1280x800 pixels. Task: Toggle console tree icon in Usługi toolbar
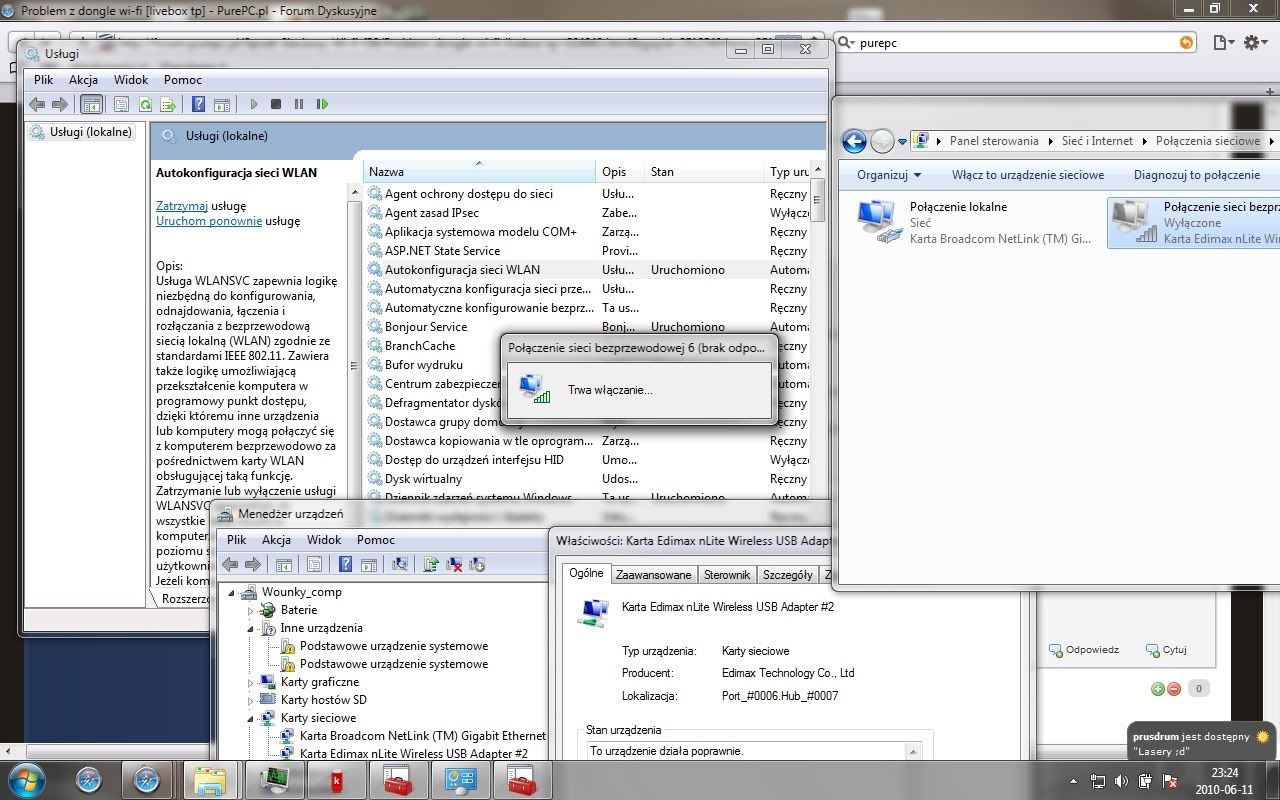[91, 104]
